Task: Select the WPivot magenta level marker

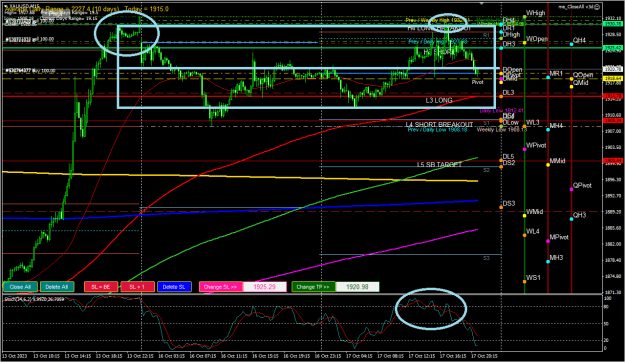Action: 525,149
